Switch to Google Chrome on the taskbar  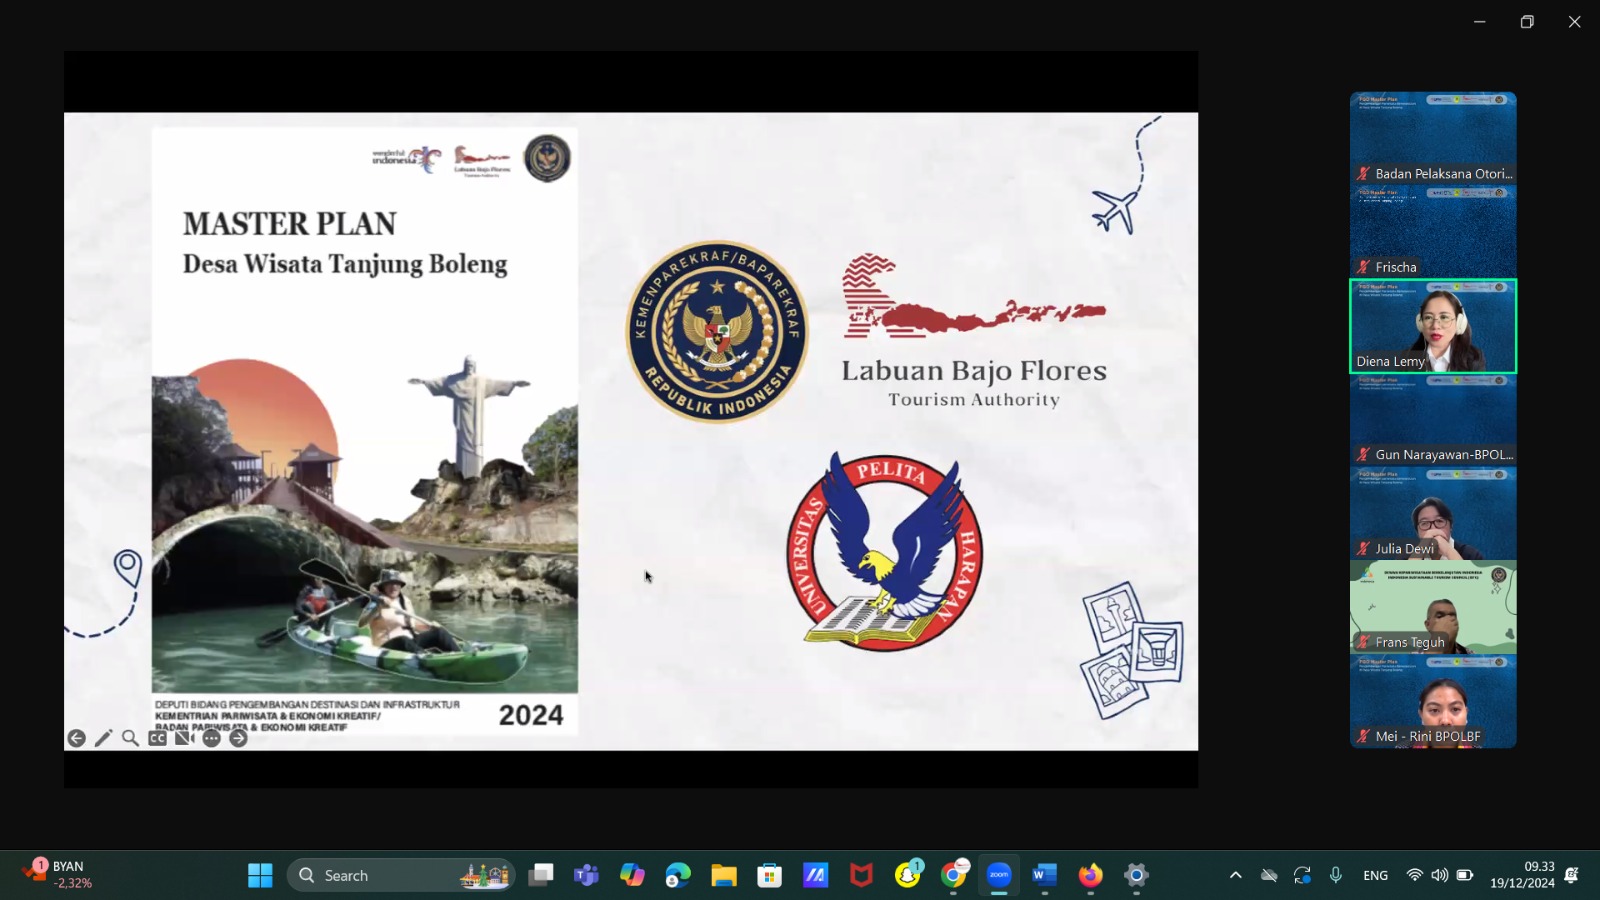[953, 875]
